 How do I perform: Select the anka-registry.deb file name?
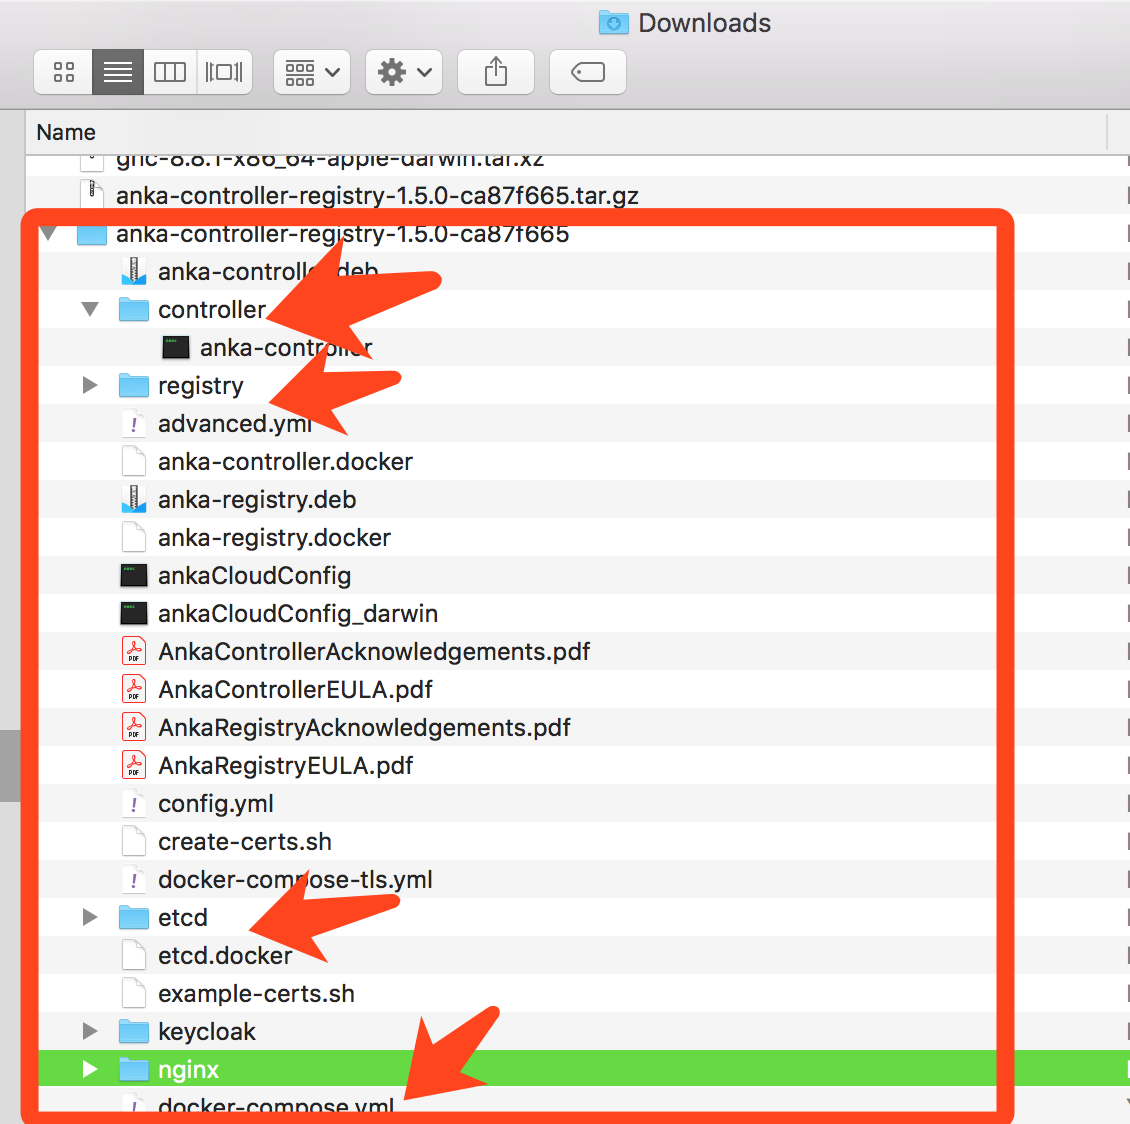tap(257, 499)
